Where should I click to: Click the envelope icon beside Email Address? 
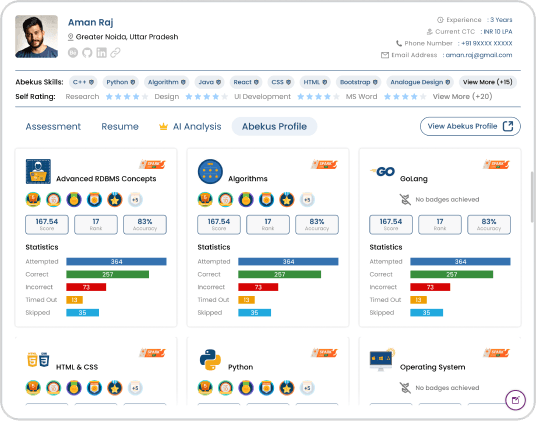point(385,55)
